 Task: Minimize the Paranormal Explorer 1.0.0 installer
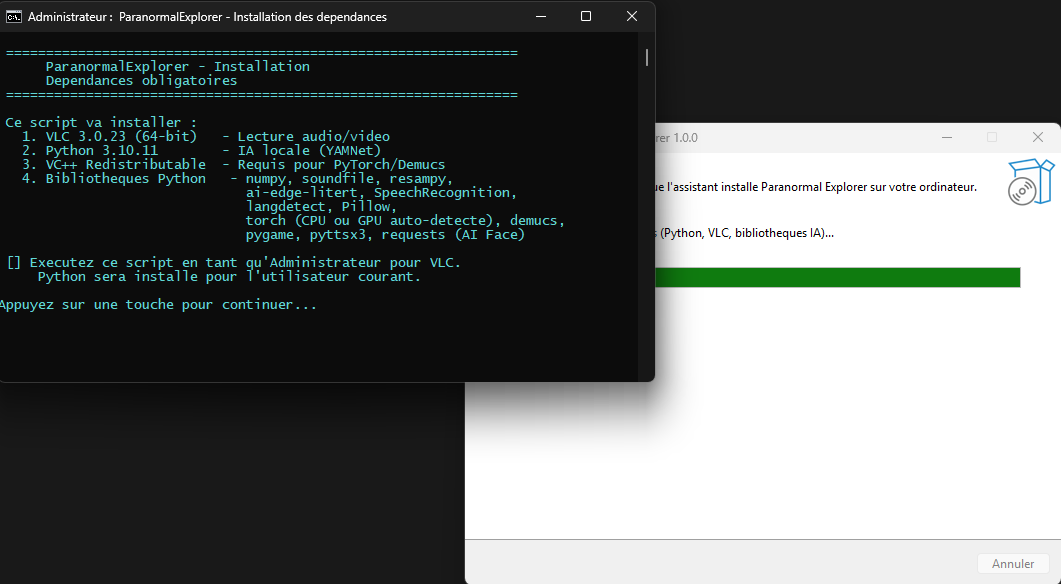946,137
